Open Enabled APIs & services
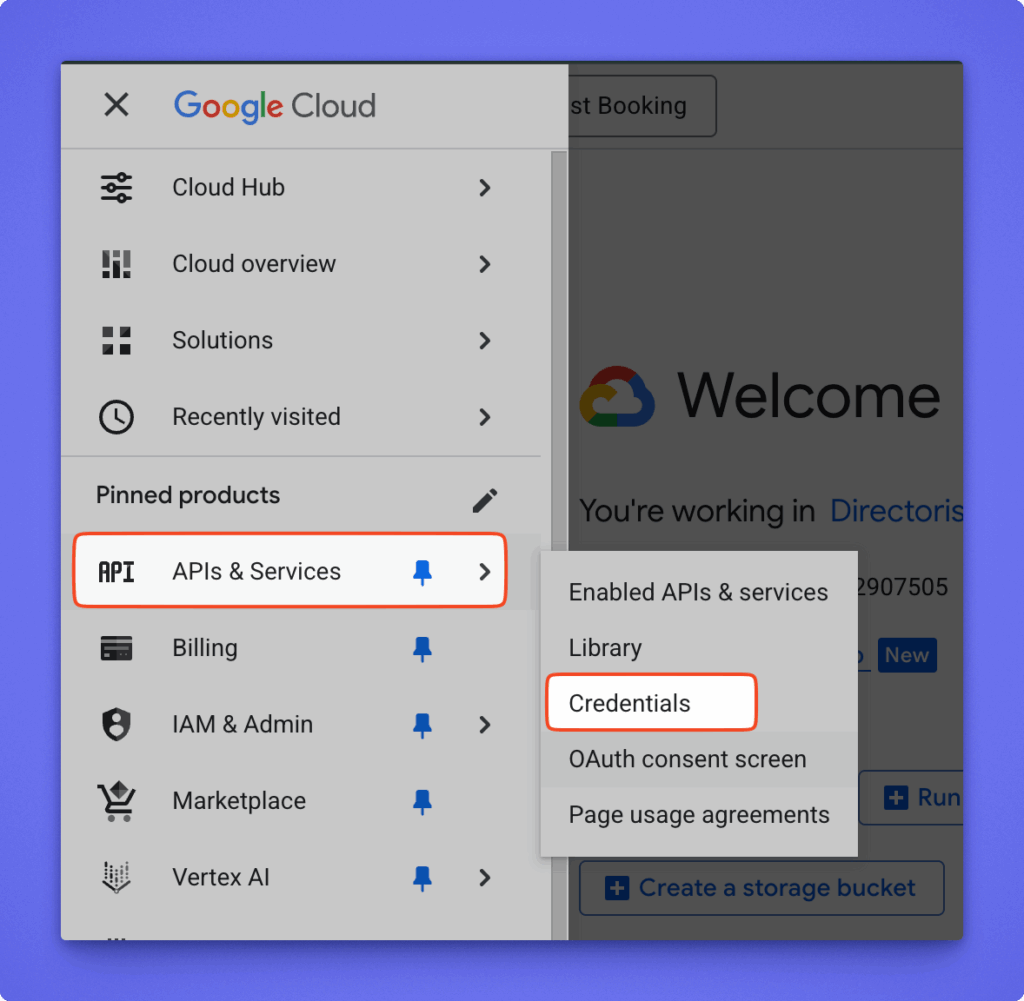The image size is (1024, 1001). click(698, 592)
